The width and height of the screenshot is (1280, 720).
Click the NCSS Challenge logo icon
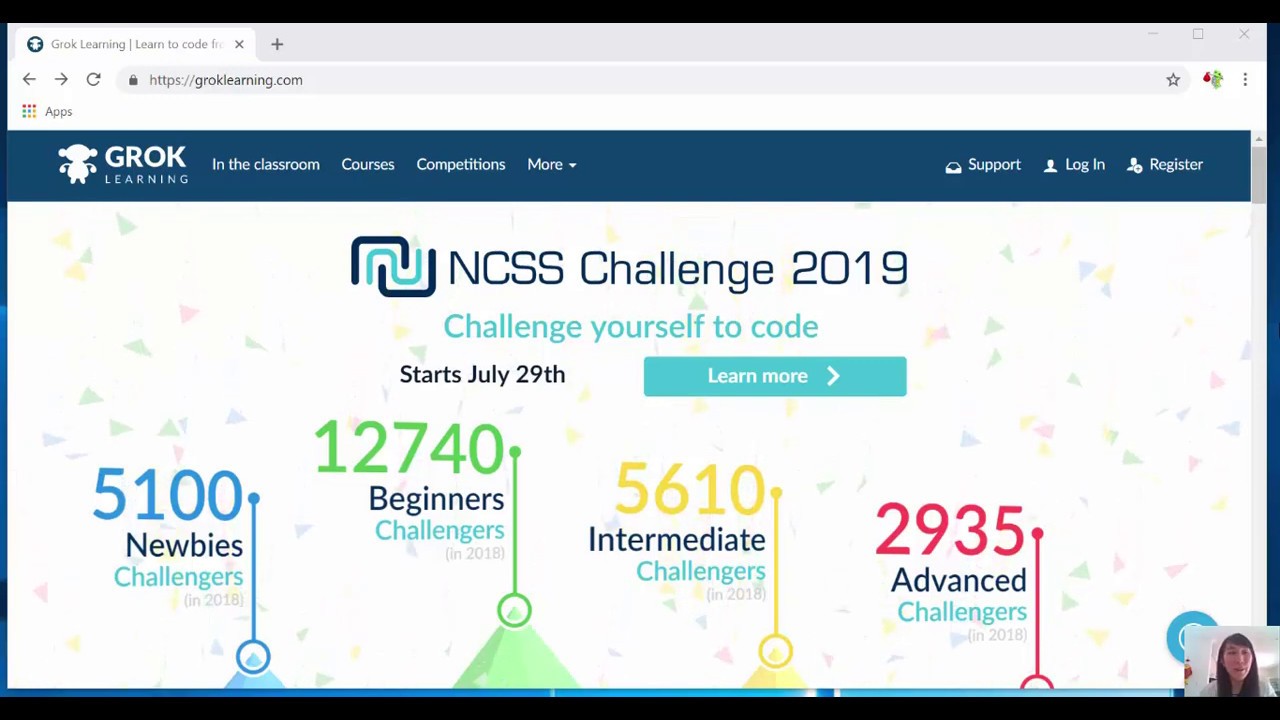coord(393,266)
